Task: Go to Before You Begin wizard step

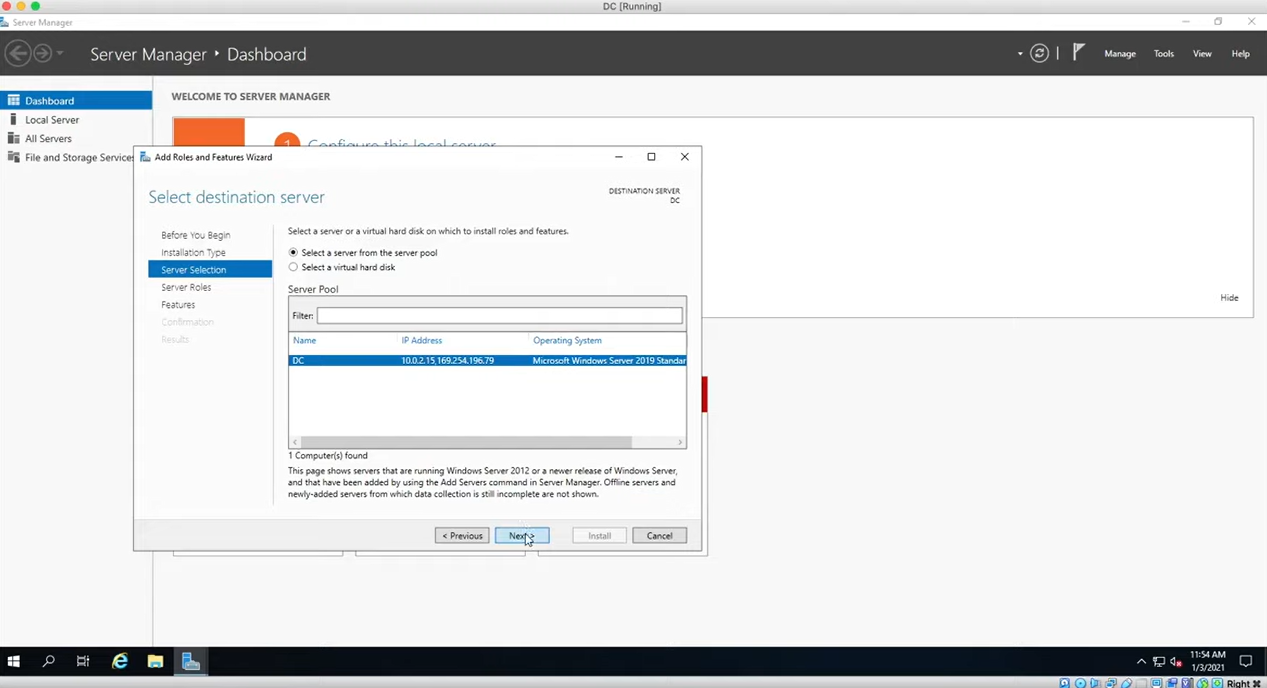Action: [x=196, y=235]
